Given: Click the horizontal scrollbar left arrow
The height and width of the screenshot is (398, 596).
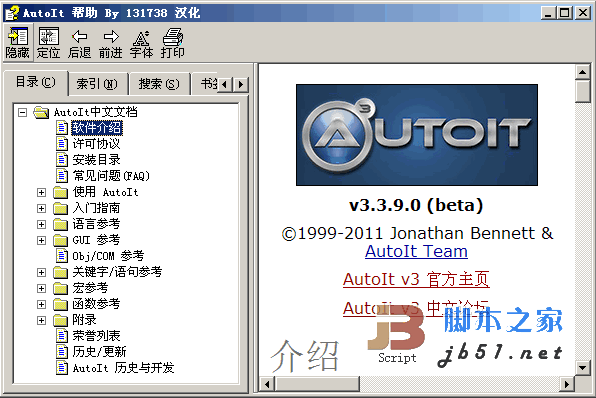Looking at the screenshot, I should (x=267, y=384).
